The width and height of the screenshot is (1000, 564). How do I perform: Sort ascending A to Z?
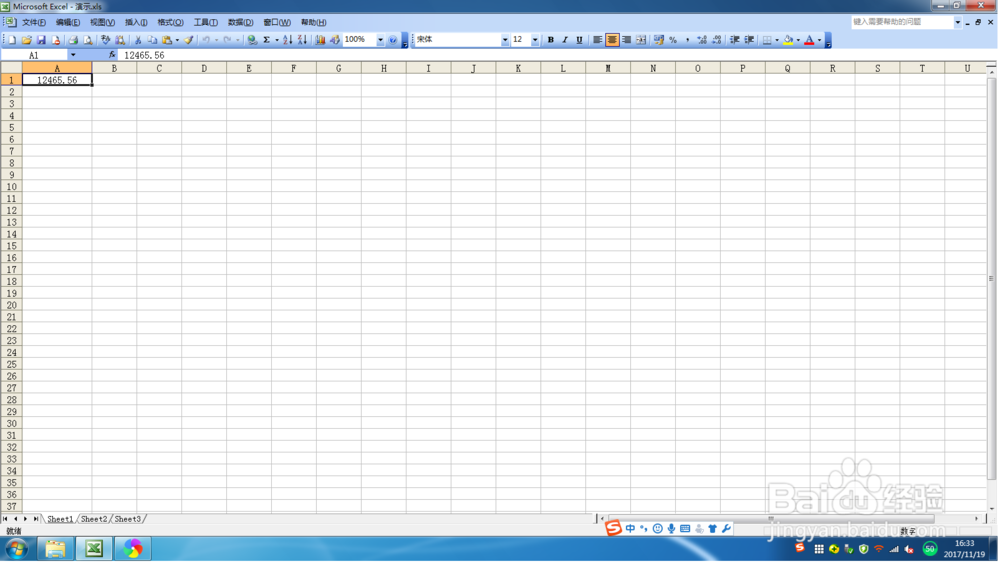(288, 40)
